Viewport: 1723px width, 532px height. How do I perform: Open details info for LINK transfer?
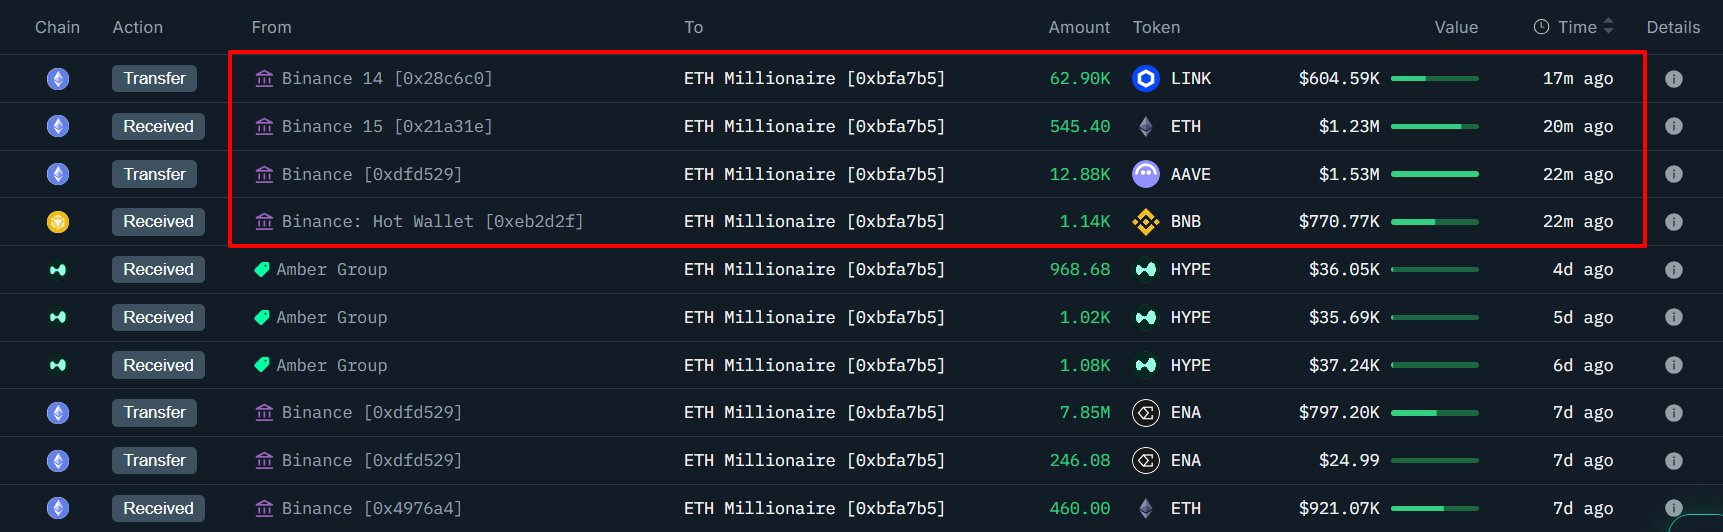point(1673,79)
